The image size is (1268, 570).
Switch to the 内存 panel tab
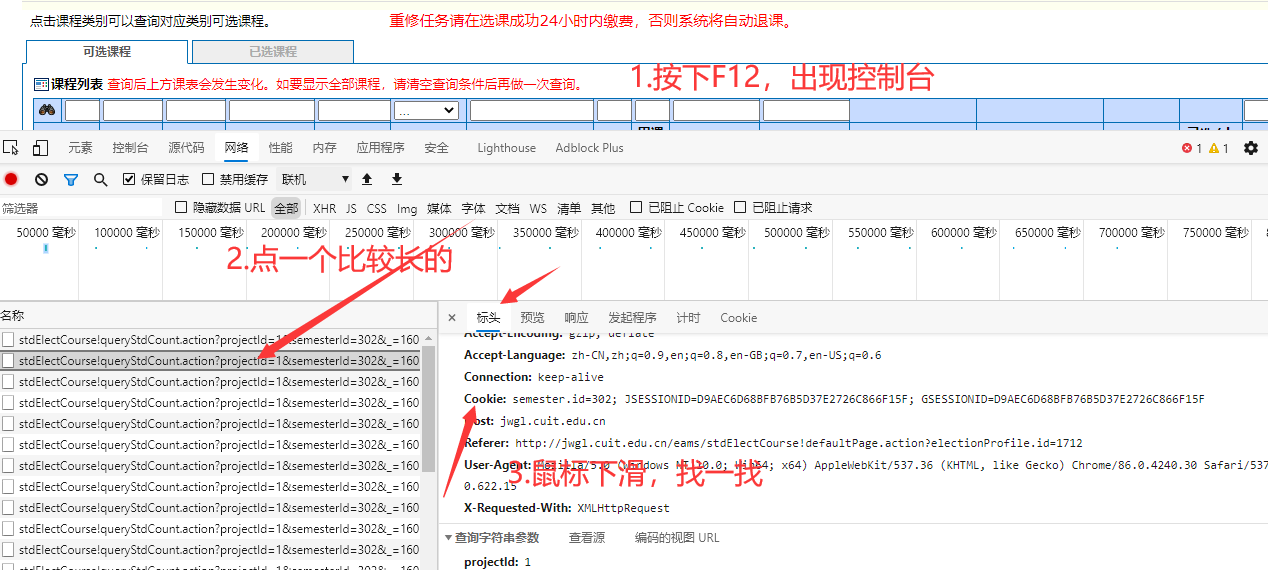(325, 148)
